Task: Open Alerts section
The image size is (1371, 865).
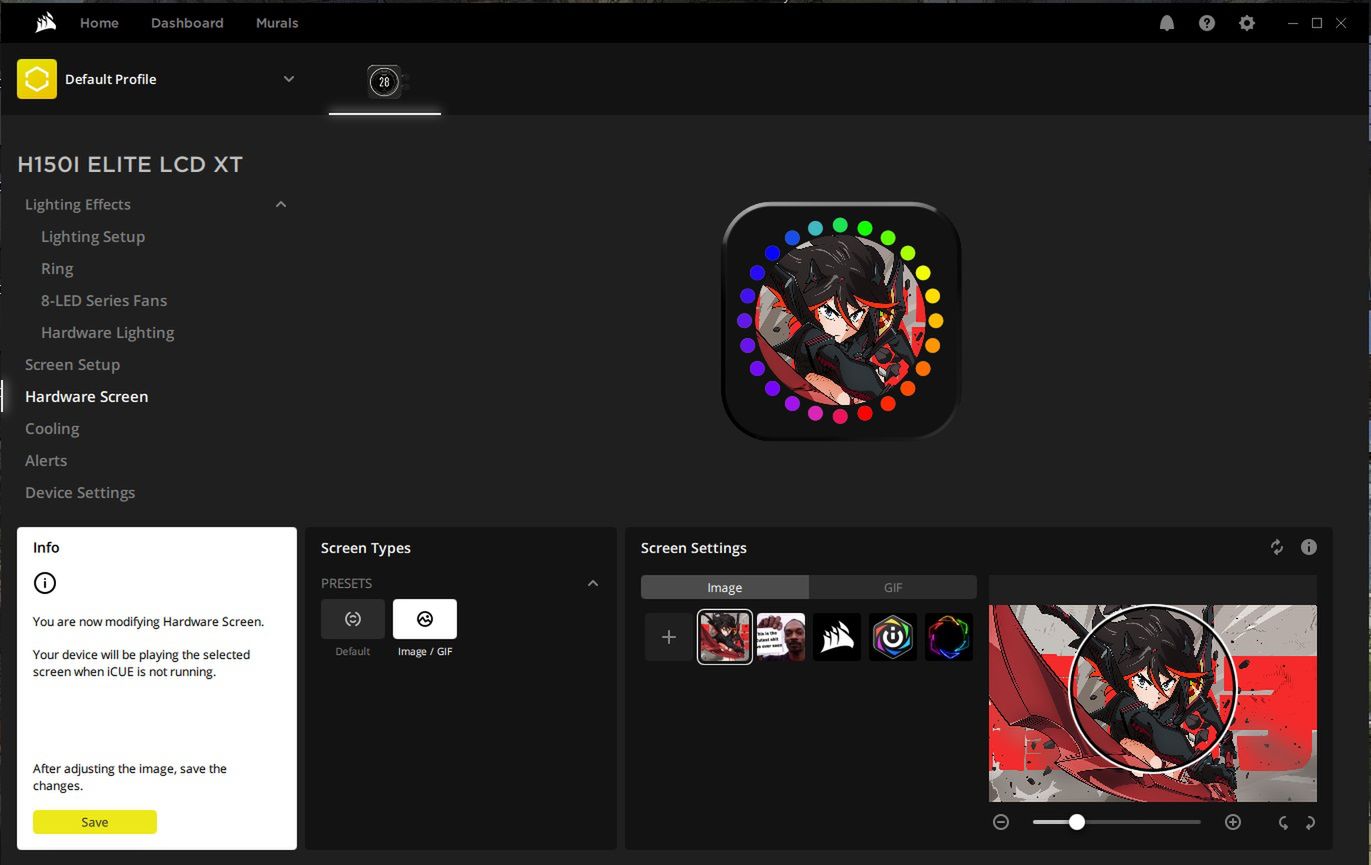Action: pos(46,460)
